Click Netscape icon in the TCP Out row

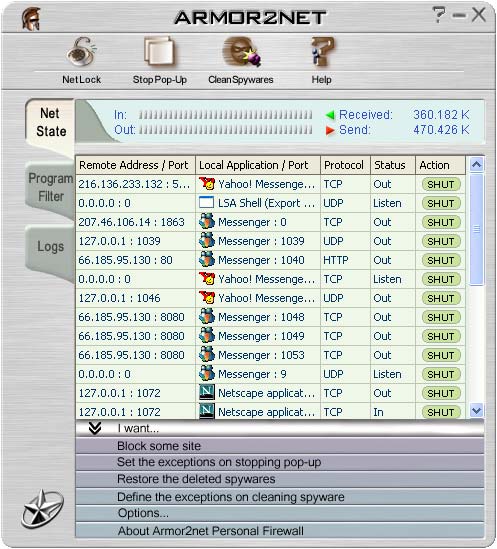pyautogui.click(x=206, y=392)
